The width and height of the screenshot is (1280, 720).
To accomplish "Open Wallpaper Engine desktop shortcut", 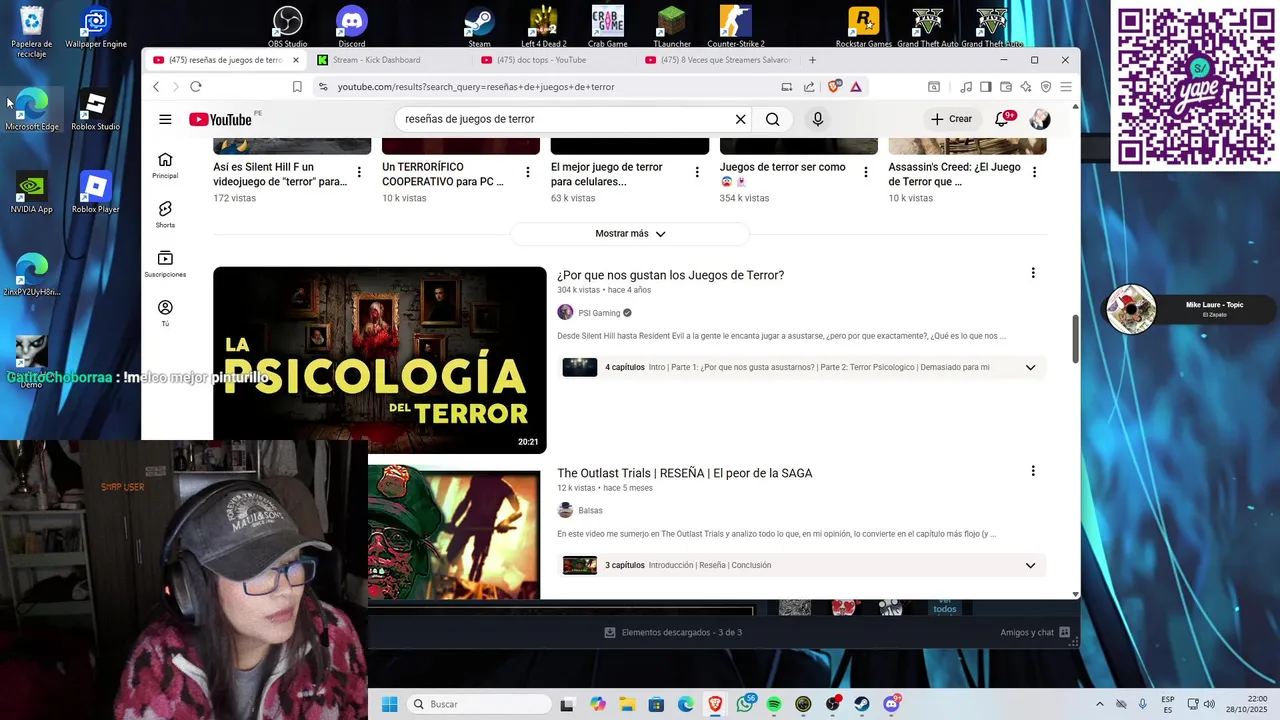I will pyautogui.click(x=96, y=27).
